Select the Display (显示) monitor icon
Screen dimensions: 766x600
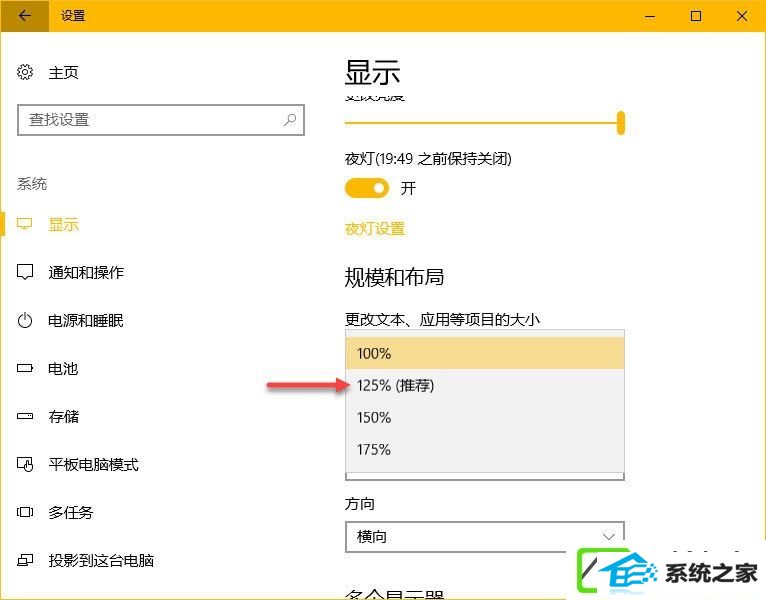coord(24,224)
